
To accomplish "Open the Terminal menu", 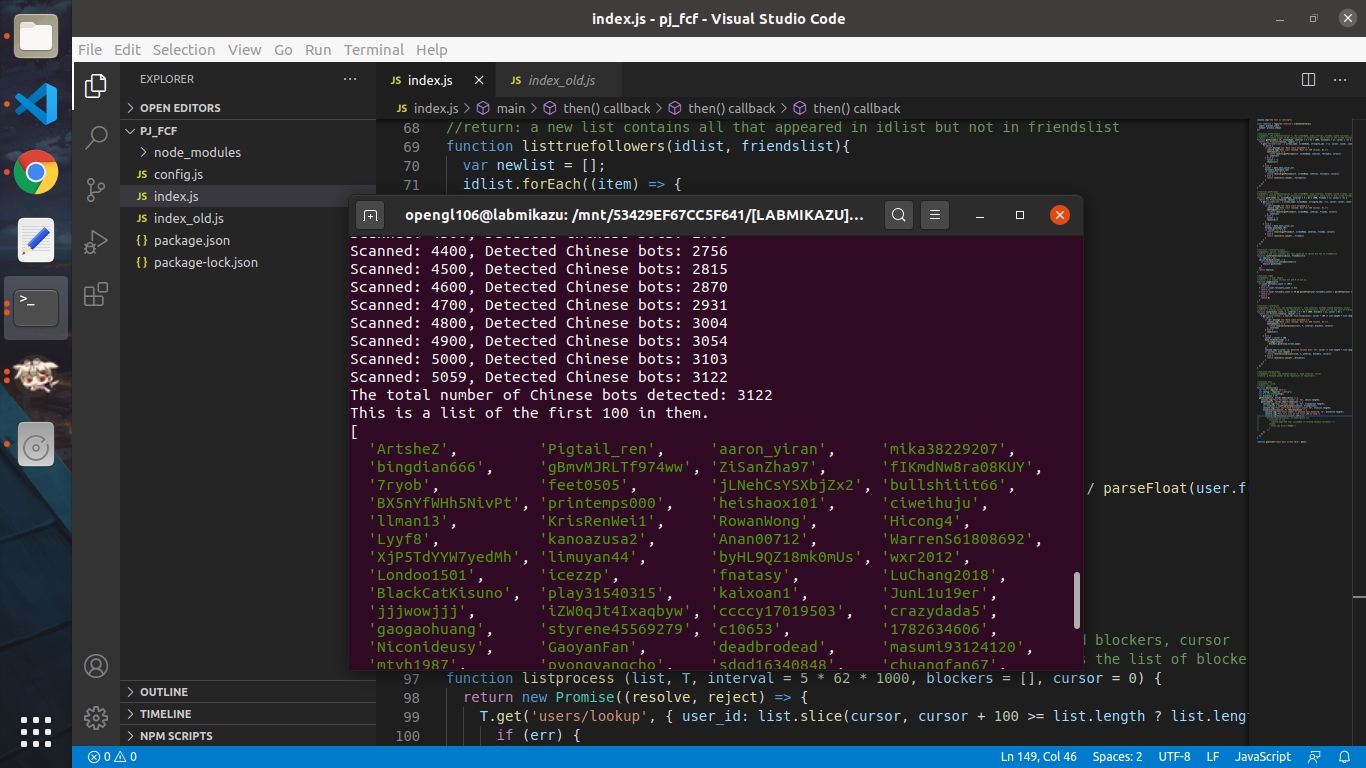I will pyautogui.click(x=374, y=50).
